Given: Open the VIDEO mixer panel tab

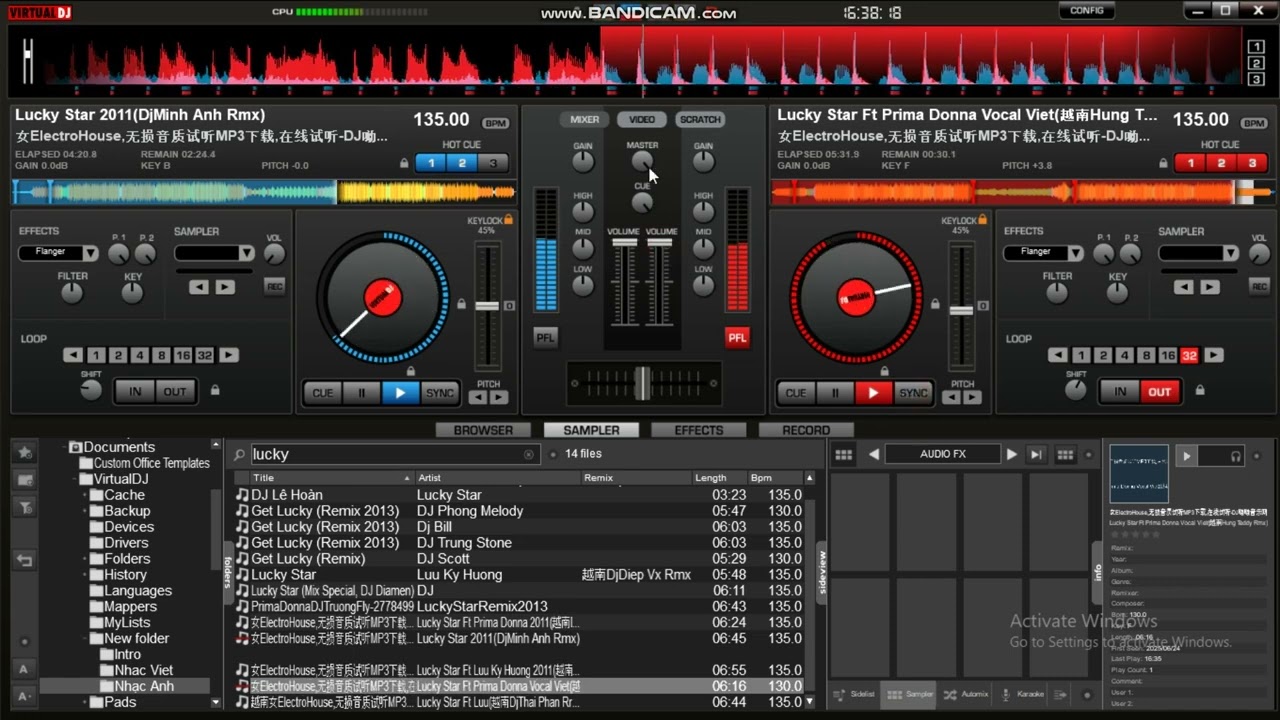Looking at the screenshot, I should pyautogui.click(x=642, y=119).
